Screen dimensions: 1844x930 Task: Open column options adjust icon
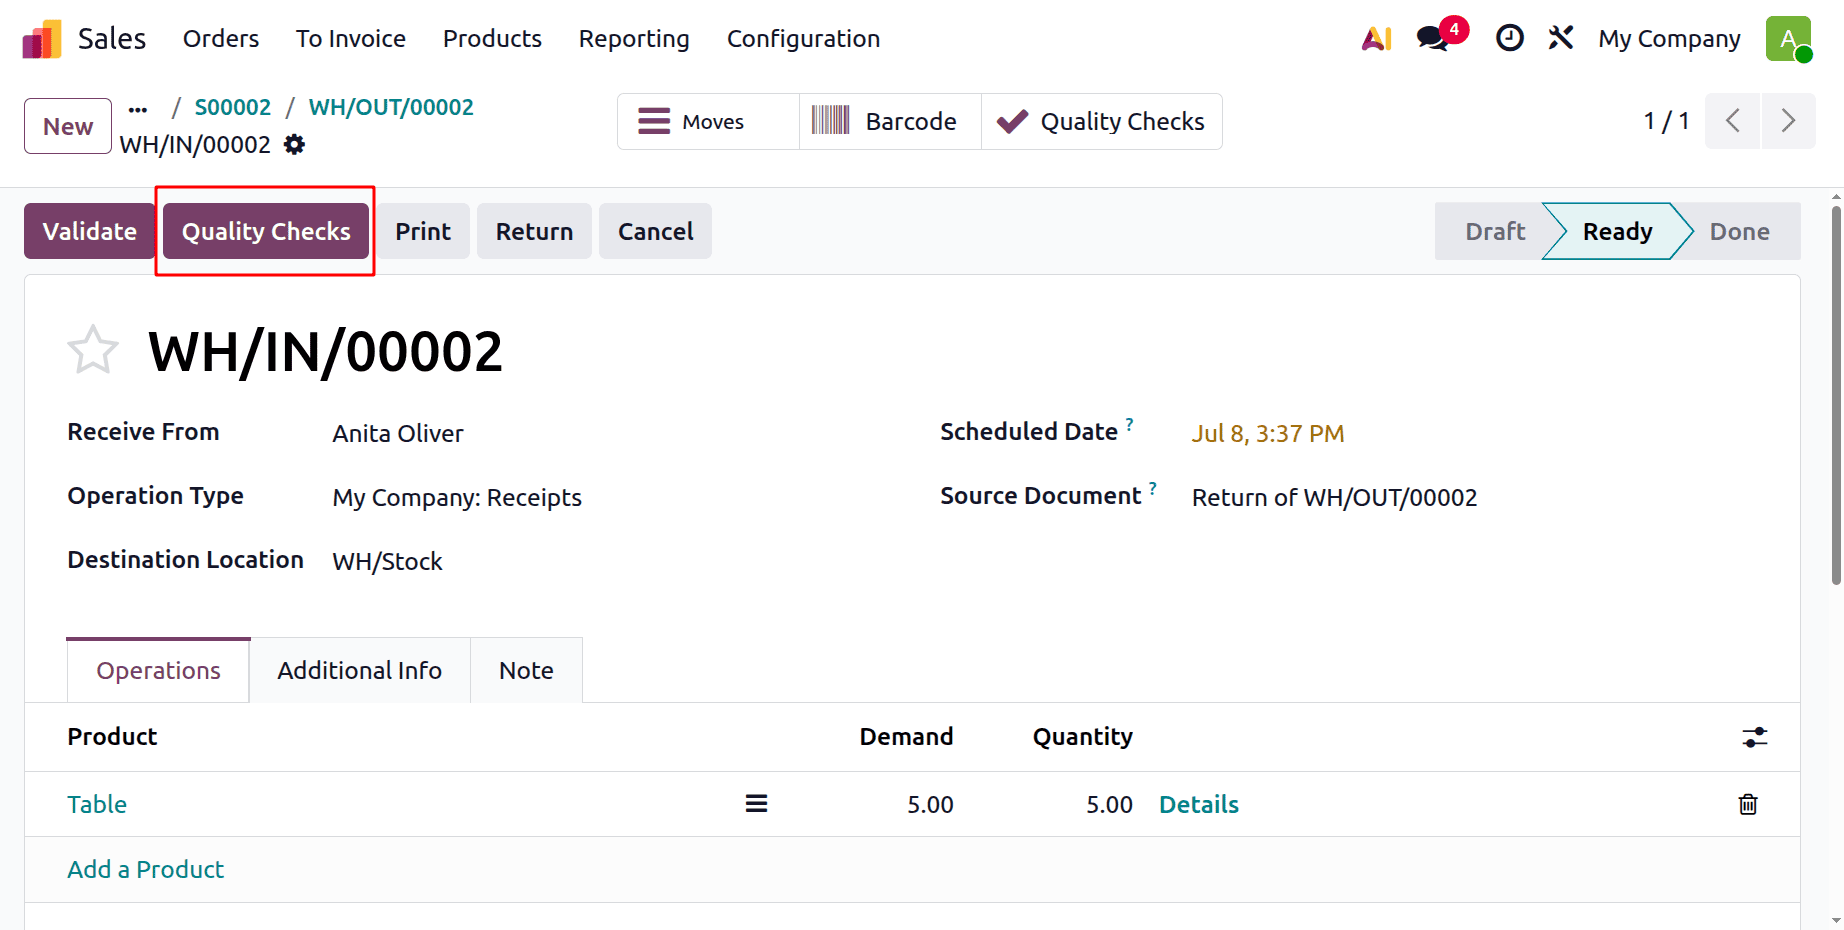pos(1755,738)
